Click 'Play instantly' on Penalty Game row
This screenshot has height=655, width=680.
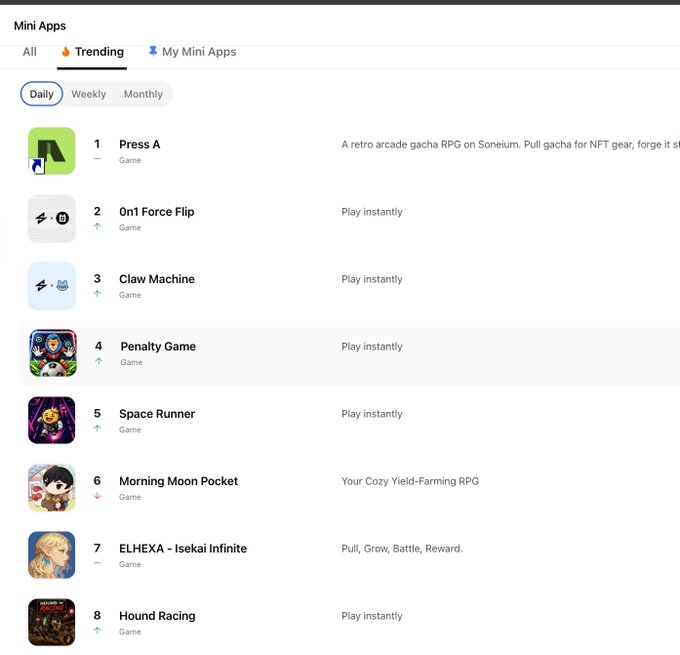click(372, 346)
